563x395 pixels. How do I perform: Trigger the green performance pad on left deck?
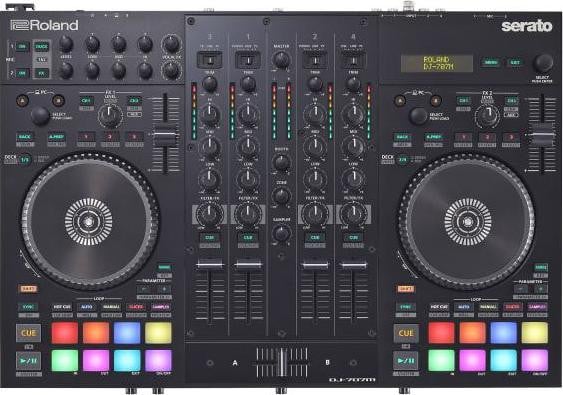pos(65,360)
